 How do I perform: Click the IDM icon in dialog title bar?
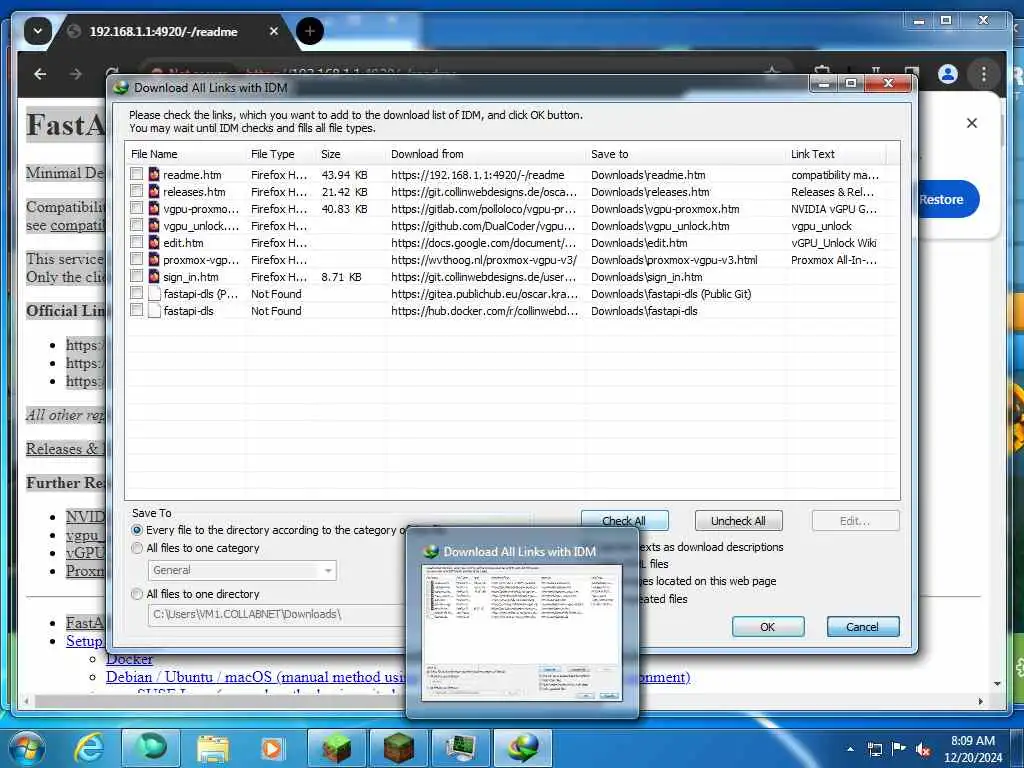[x=121, y=88]
